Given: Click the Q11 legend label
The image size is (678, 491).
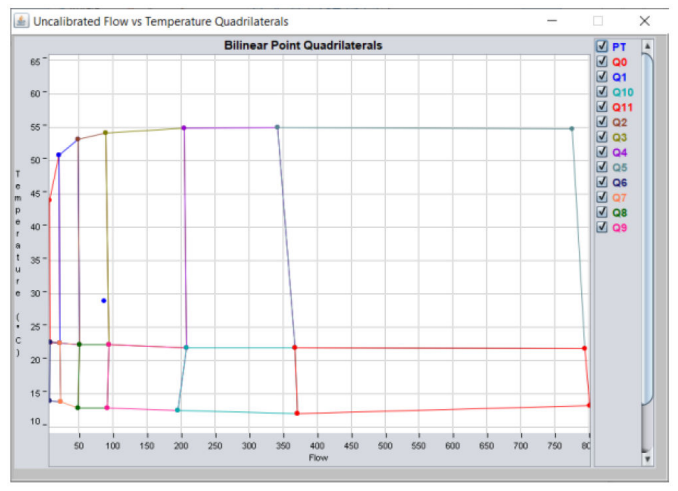Looking at the screenshot, I should (x=622, y=107).
